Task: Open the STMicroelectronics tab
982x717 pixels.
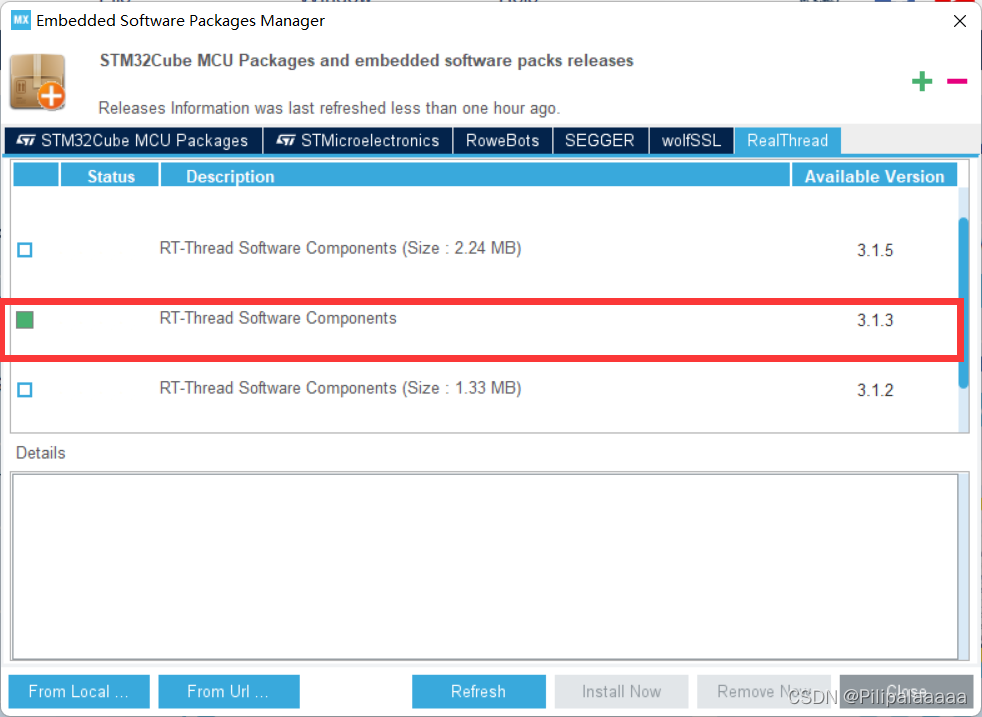Action: pyautogui.click(x=358, y=140)
